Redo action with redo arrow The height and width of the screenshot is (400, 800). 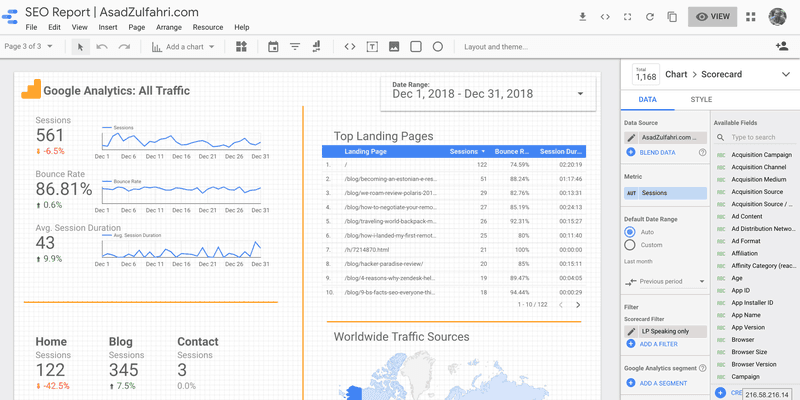124,47
